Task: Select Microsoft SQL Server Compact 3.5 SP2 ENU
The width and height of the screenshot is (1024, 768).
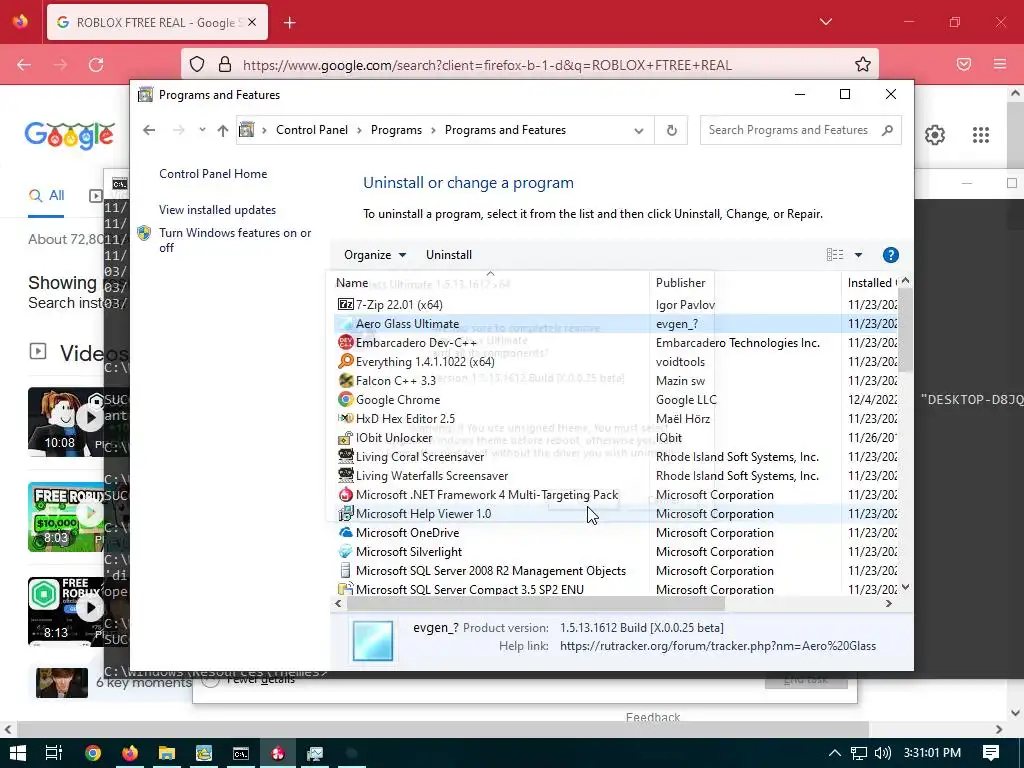Action: (616, 589)
